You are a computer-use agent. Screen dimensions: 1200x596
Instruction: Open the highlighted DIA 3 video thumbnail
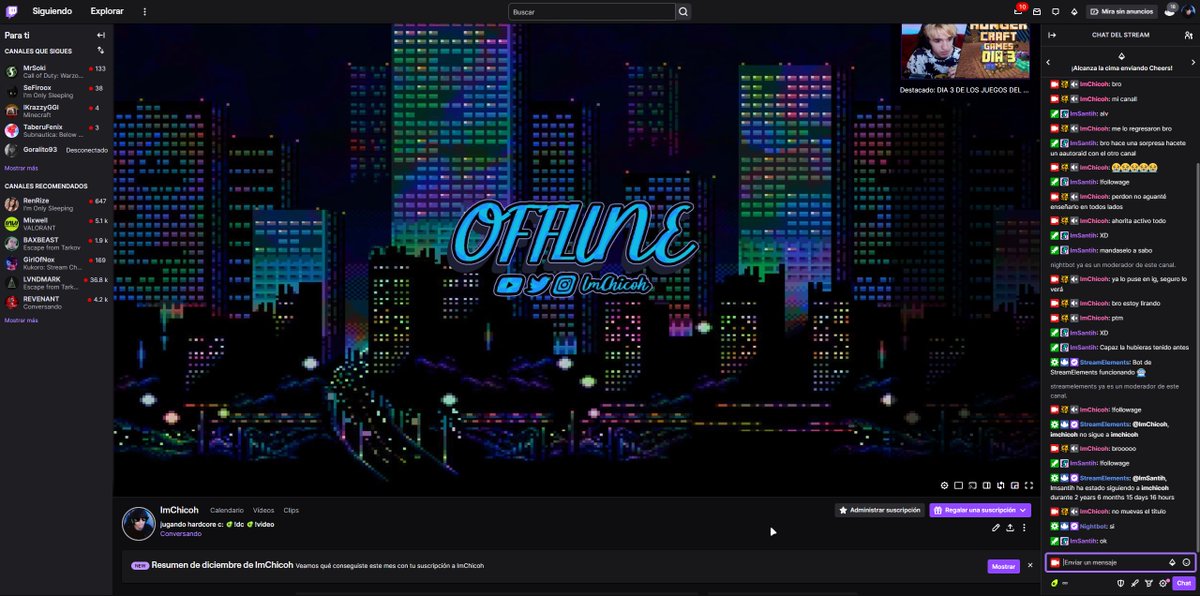point(965,51)
